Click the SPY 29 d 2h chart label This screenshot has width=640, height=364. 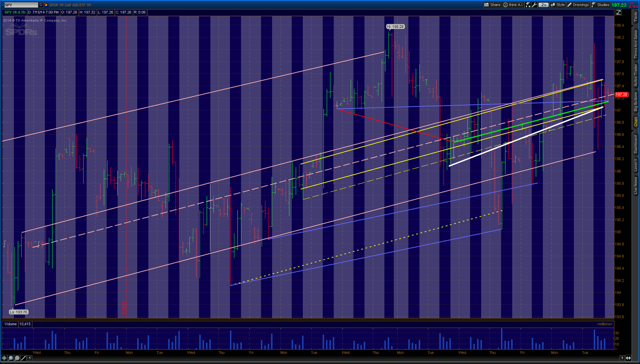click(x=15, y=12)
